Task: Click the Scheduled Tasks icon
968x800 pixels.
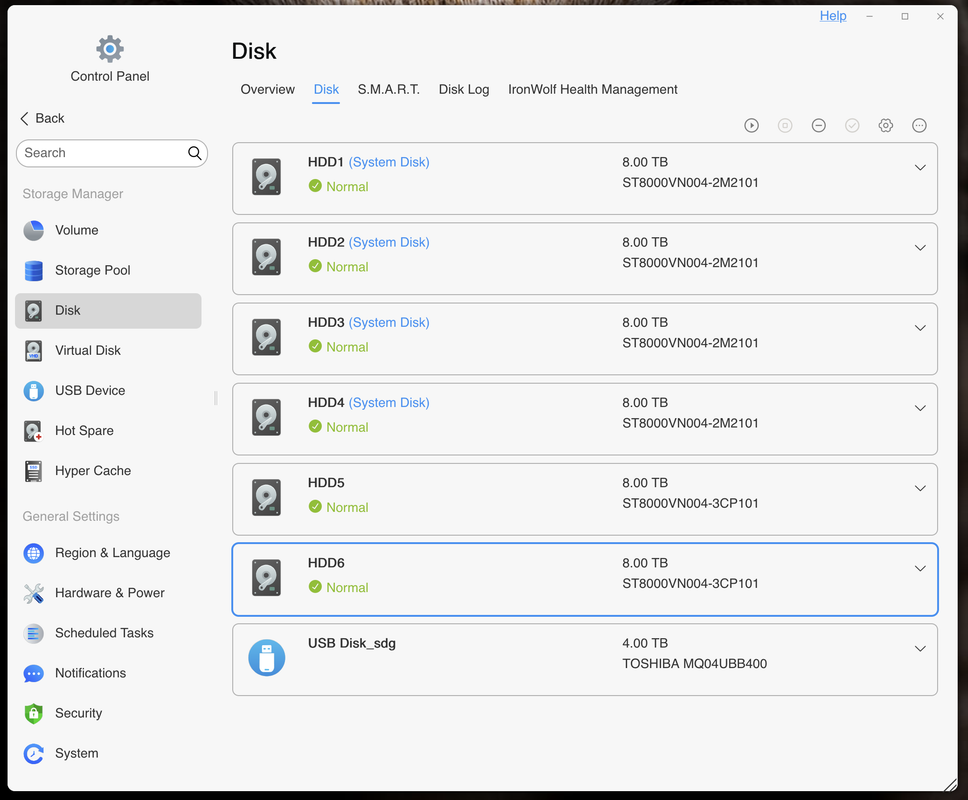Action: click(33, 633)
